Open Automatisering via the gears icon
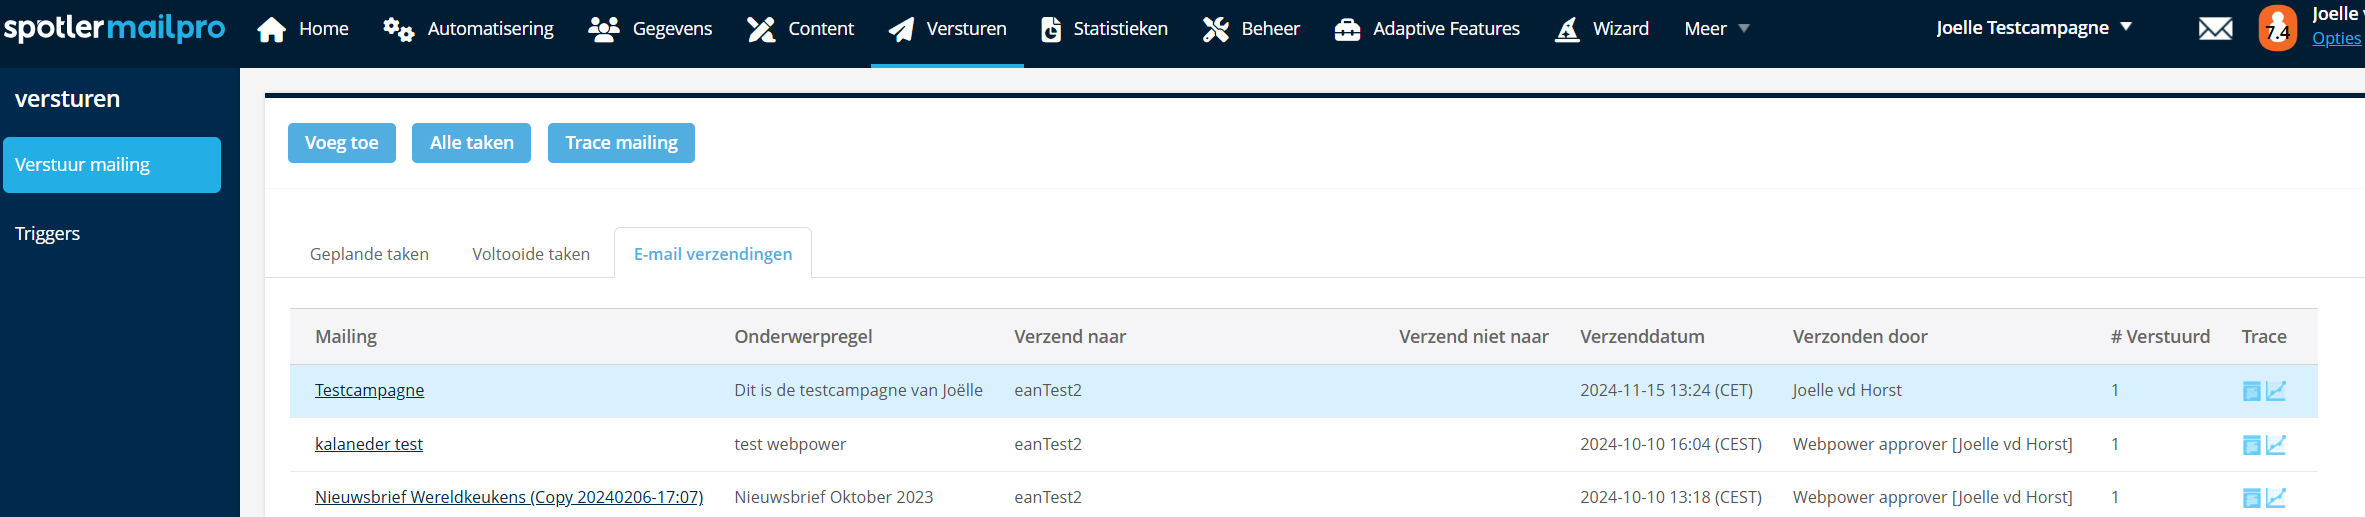The image size is (2365, 517). tap(398, 29)
